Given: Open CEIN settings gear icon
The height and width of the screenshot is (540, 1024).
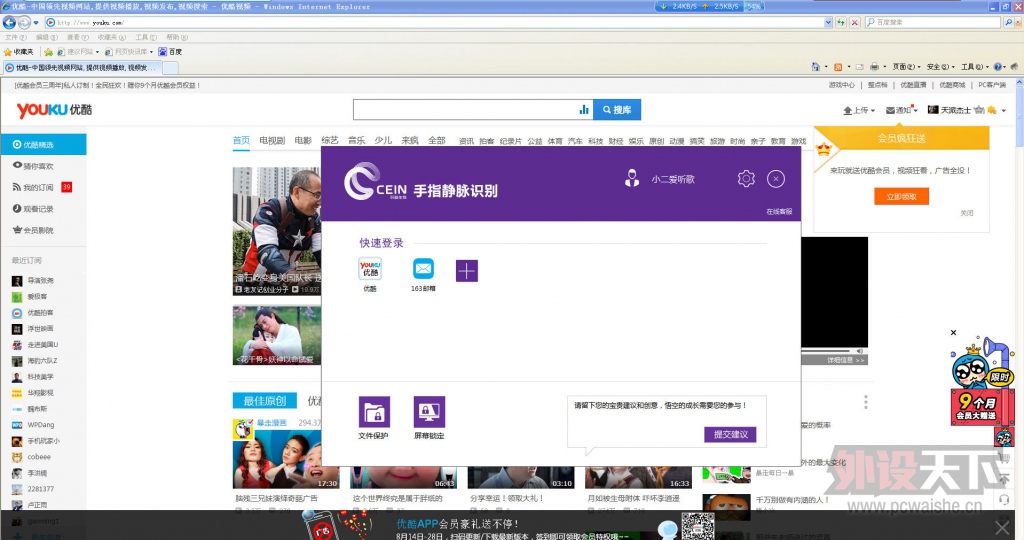Looking at the screenshot, I should [746, 178].
